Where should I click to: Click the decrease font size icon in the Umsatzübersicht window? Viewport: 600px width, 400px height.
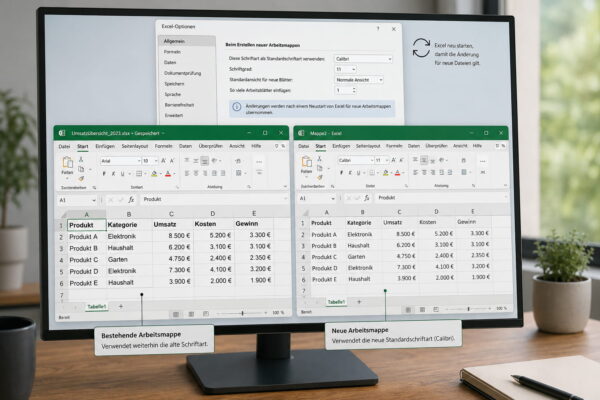point(172,161)
